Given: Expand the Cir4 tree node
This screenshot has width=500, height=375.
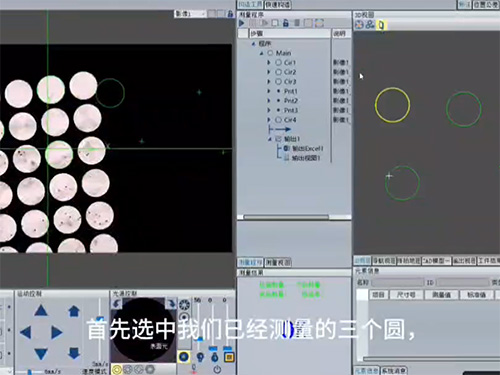Looking at the screenshot, I should pyautogui.click(x=269, y=120).
